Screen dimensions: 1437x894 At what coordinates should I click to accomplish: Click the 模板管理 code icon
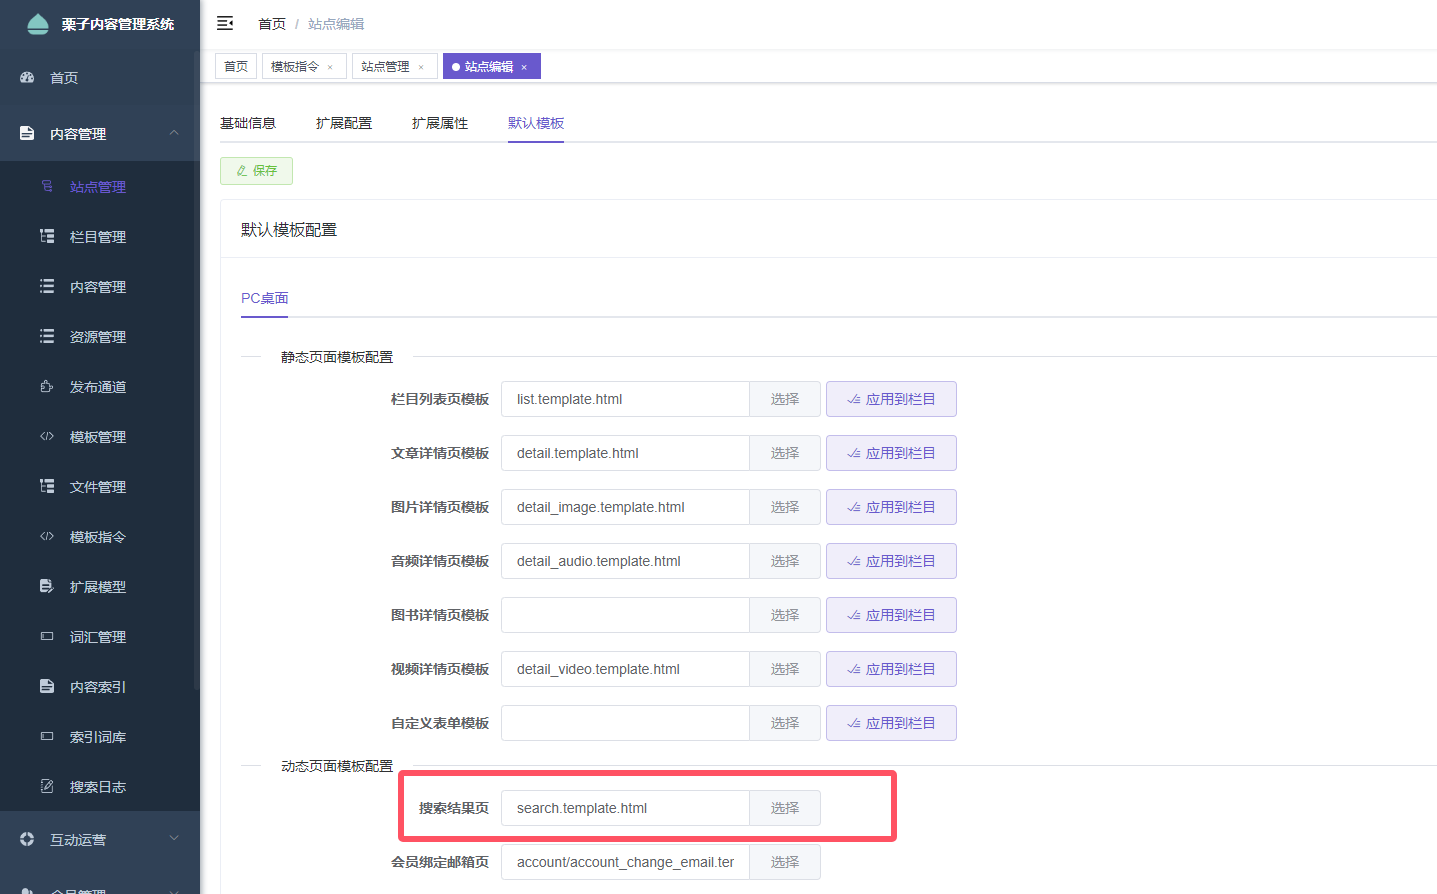tap(47, 436)
